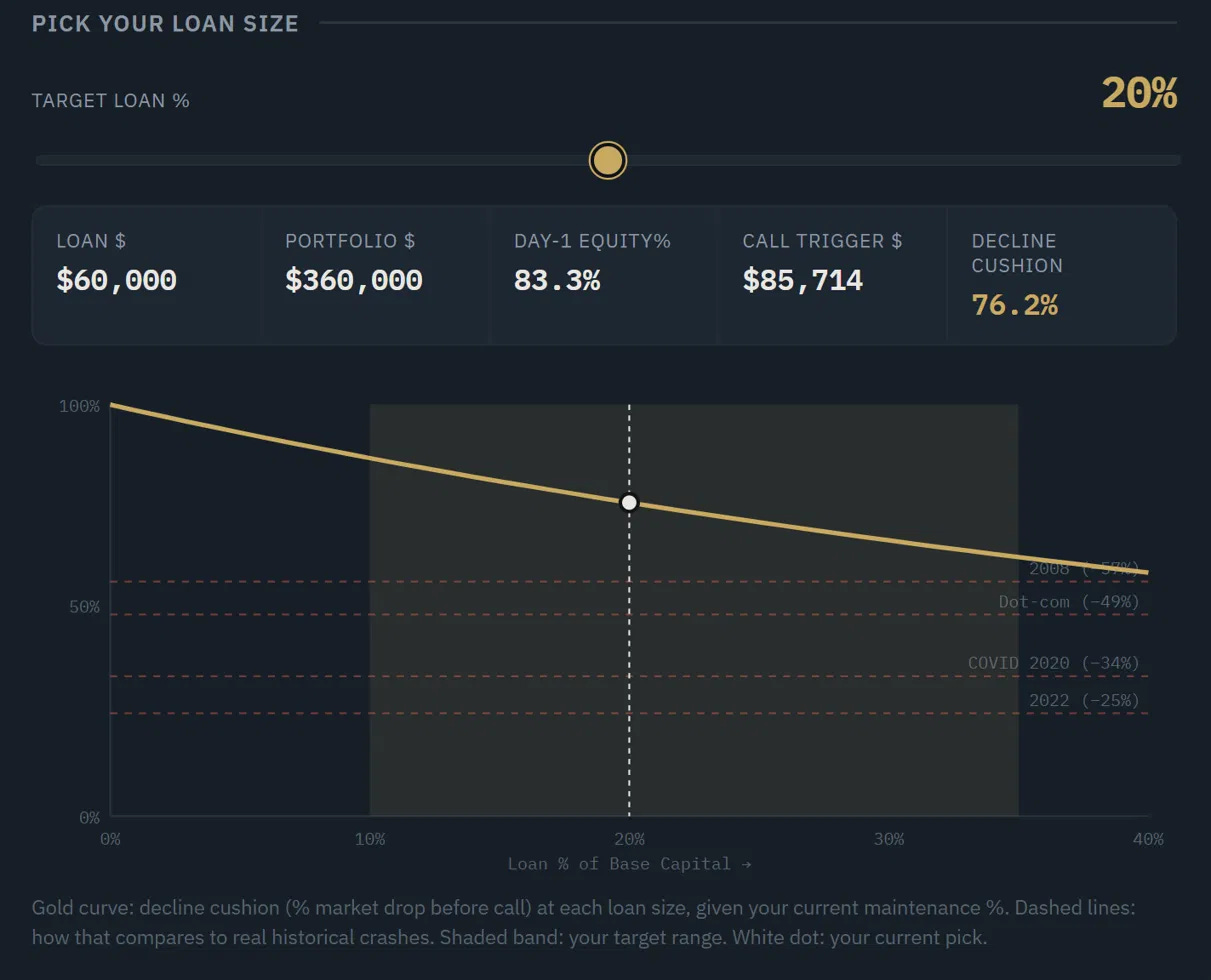This screenshot has width=1211, height=980.
Task: Click the COVID 2020 (-34%) label
Action: click(x=1054, y=663)
